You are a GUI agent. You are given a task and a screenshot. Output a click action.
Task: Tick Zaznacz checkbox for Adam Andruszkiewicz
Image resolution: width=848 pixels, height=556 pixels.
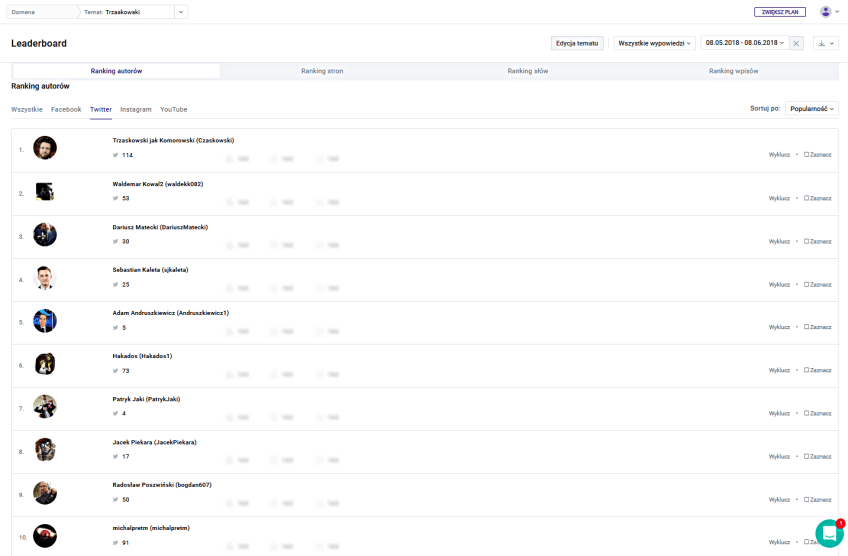point(807,327)
